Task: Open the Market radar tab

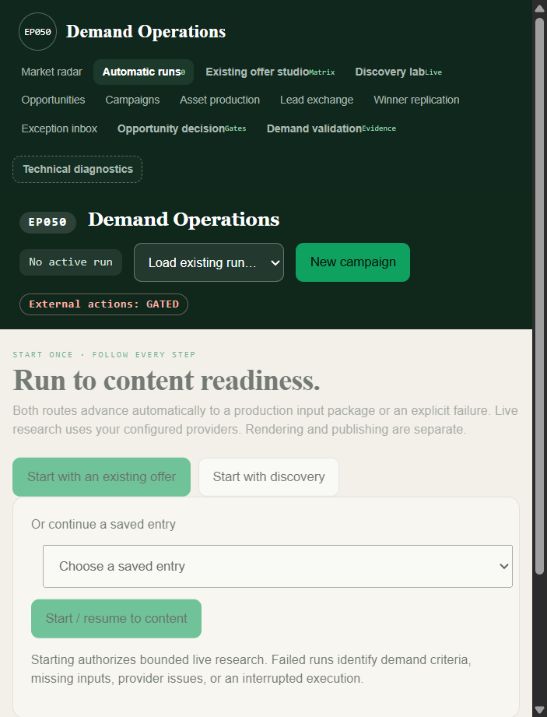Action: 52,72
